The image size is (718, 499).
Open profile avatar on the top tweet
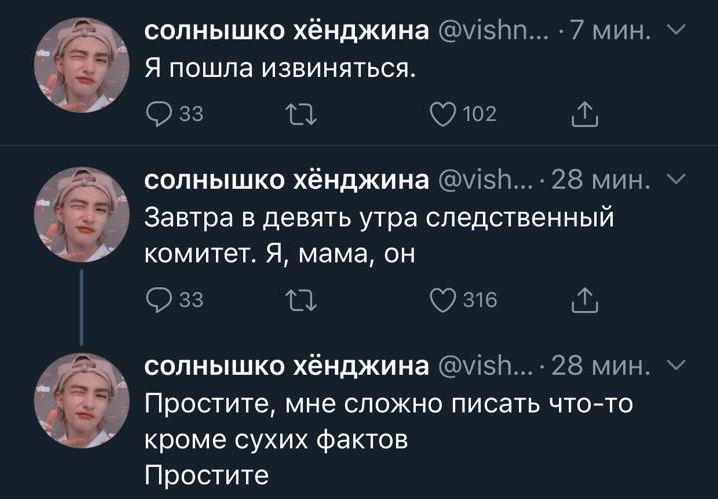click(83, 66)
